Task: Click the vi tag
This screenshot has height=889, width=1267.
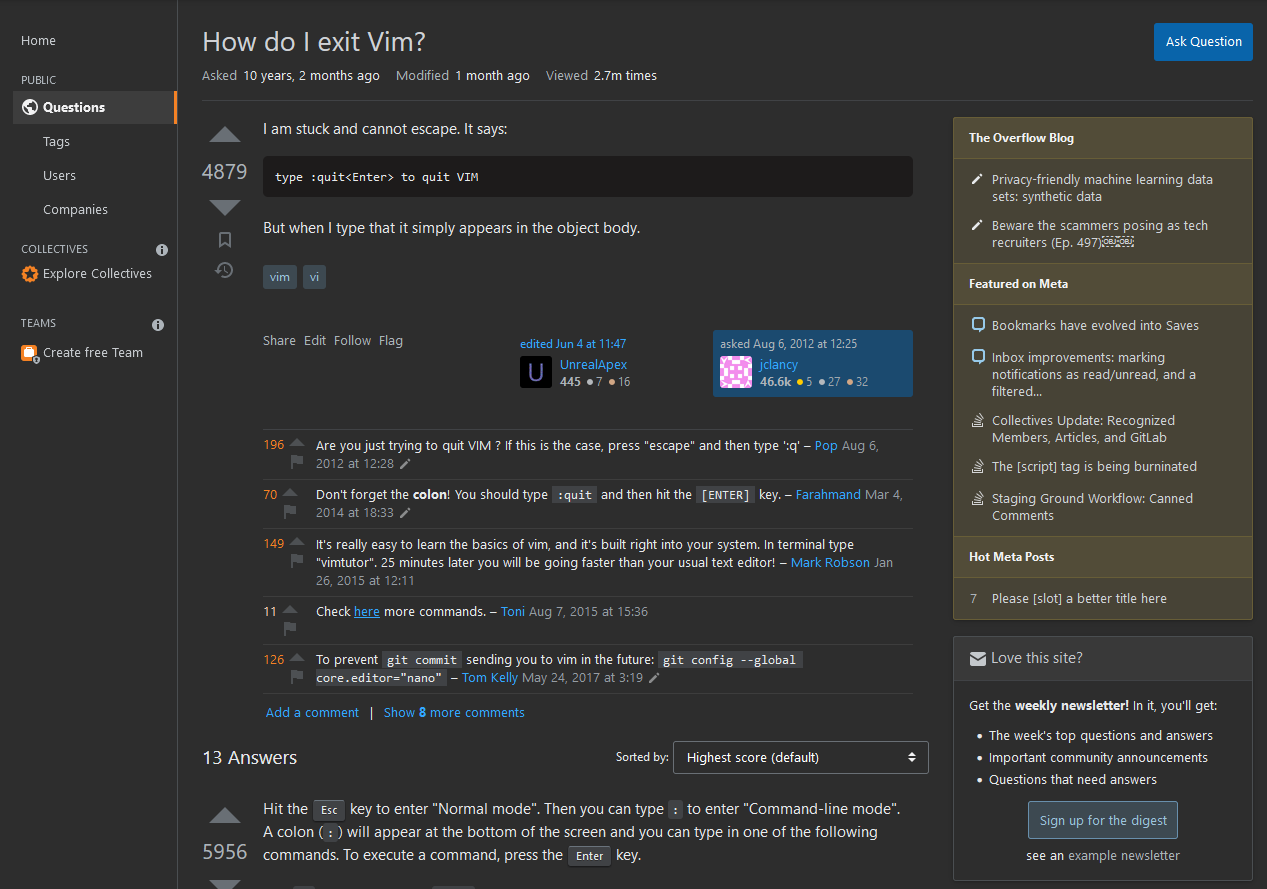Action: coord(315,277)
